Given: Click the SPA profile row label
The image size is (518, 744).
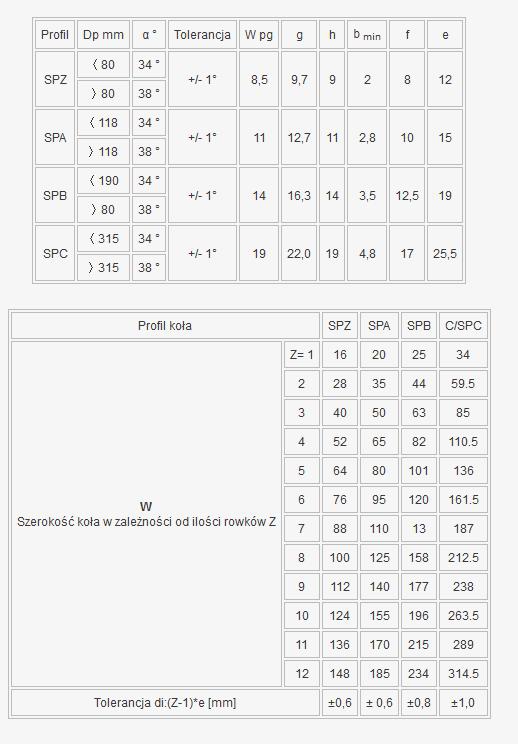Looking at the screenshot, I should 55,138.
